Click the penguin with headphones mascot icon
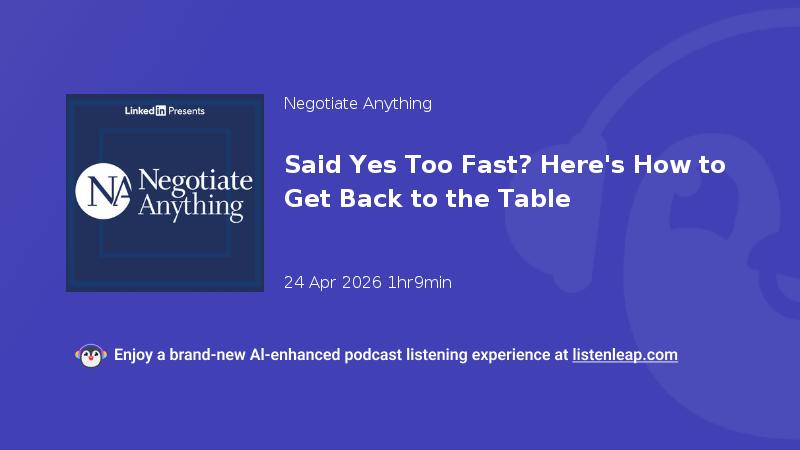Image resolution: width=800 pixels, height=450 pixels. point(91,356)
